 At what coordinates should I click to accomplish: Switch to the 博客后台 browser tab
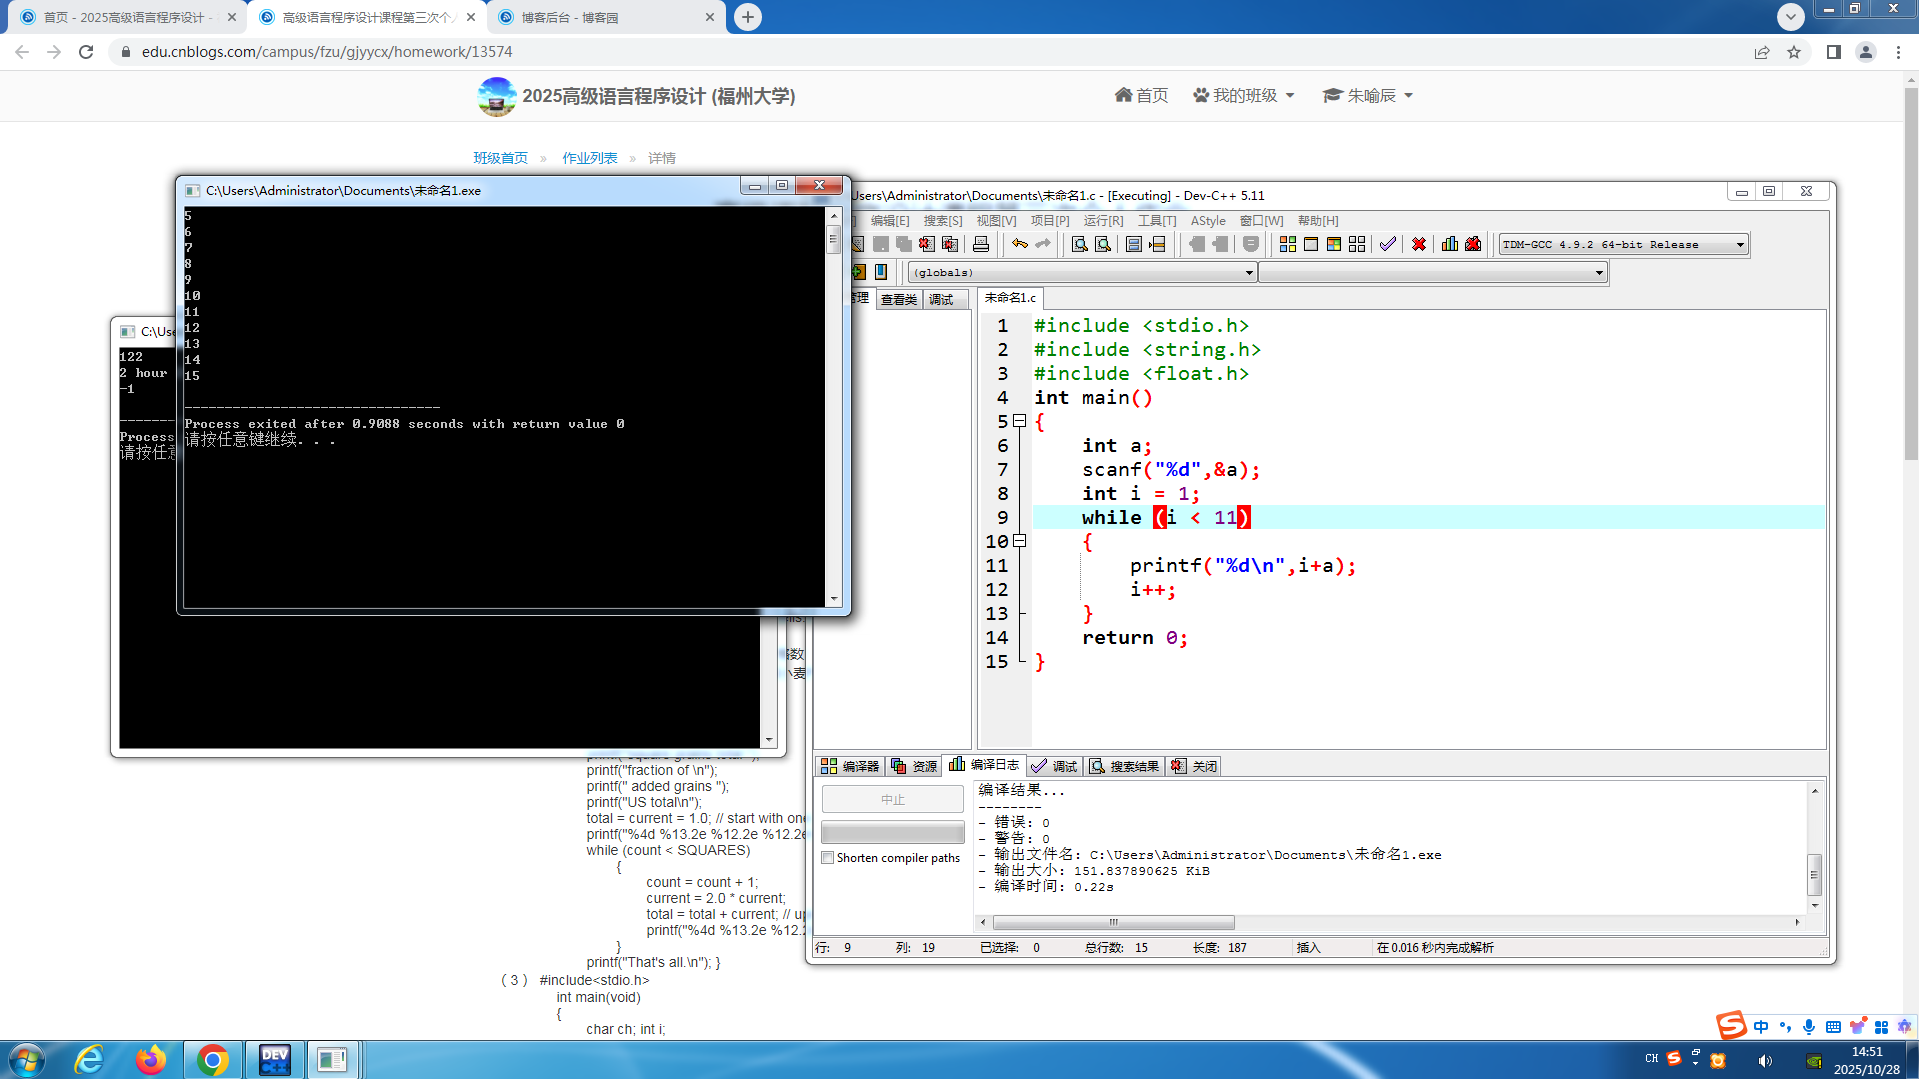point(605,18)
